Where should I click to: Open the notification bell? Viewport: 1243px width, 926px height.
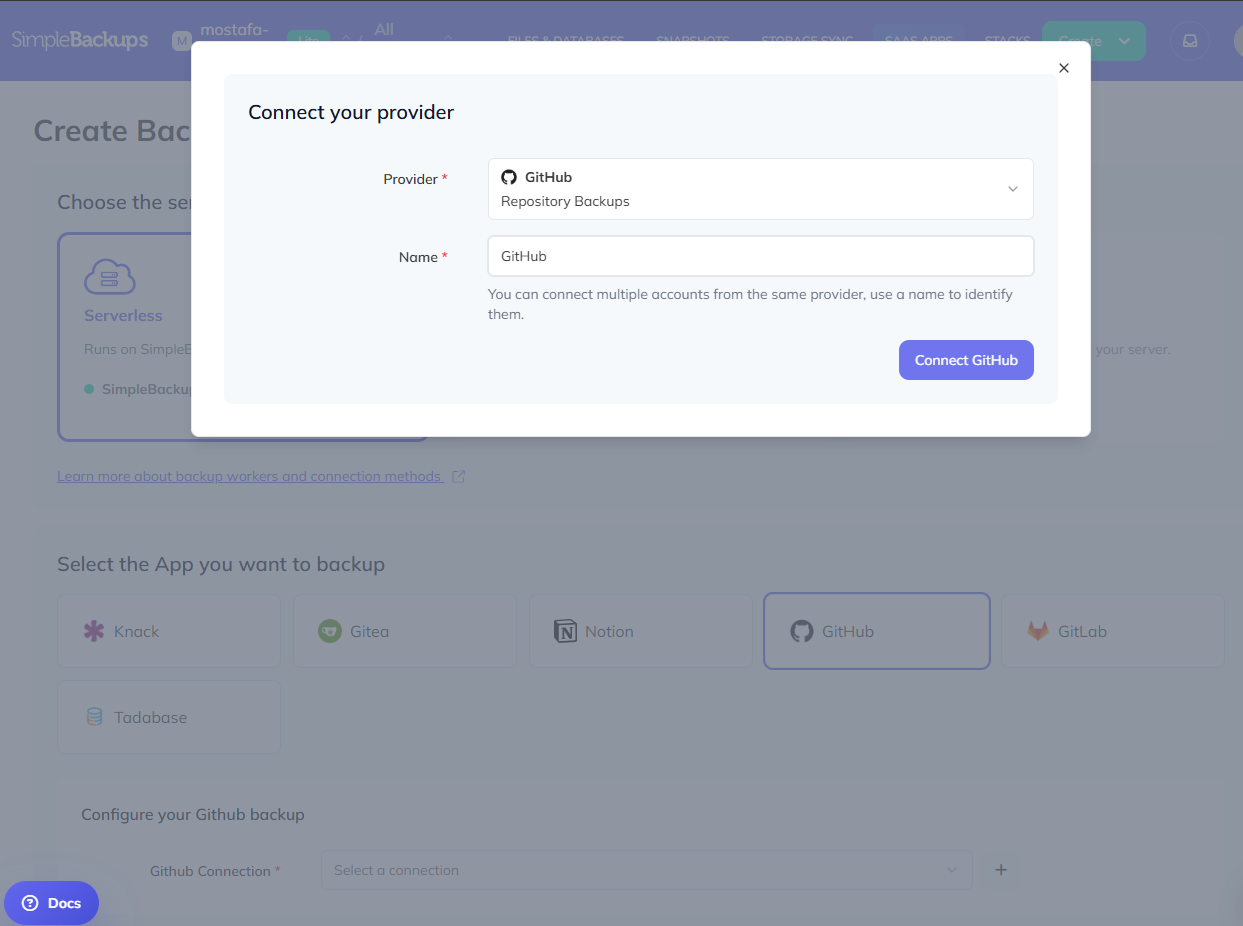1189,40
